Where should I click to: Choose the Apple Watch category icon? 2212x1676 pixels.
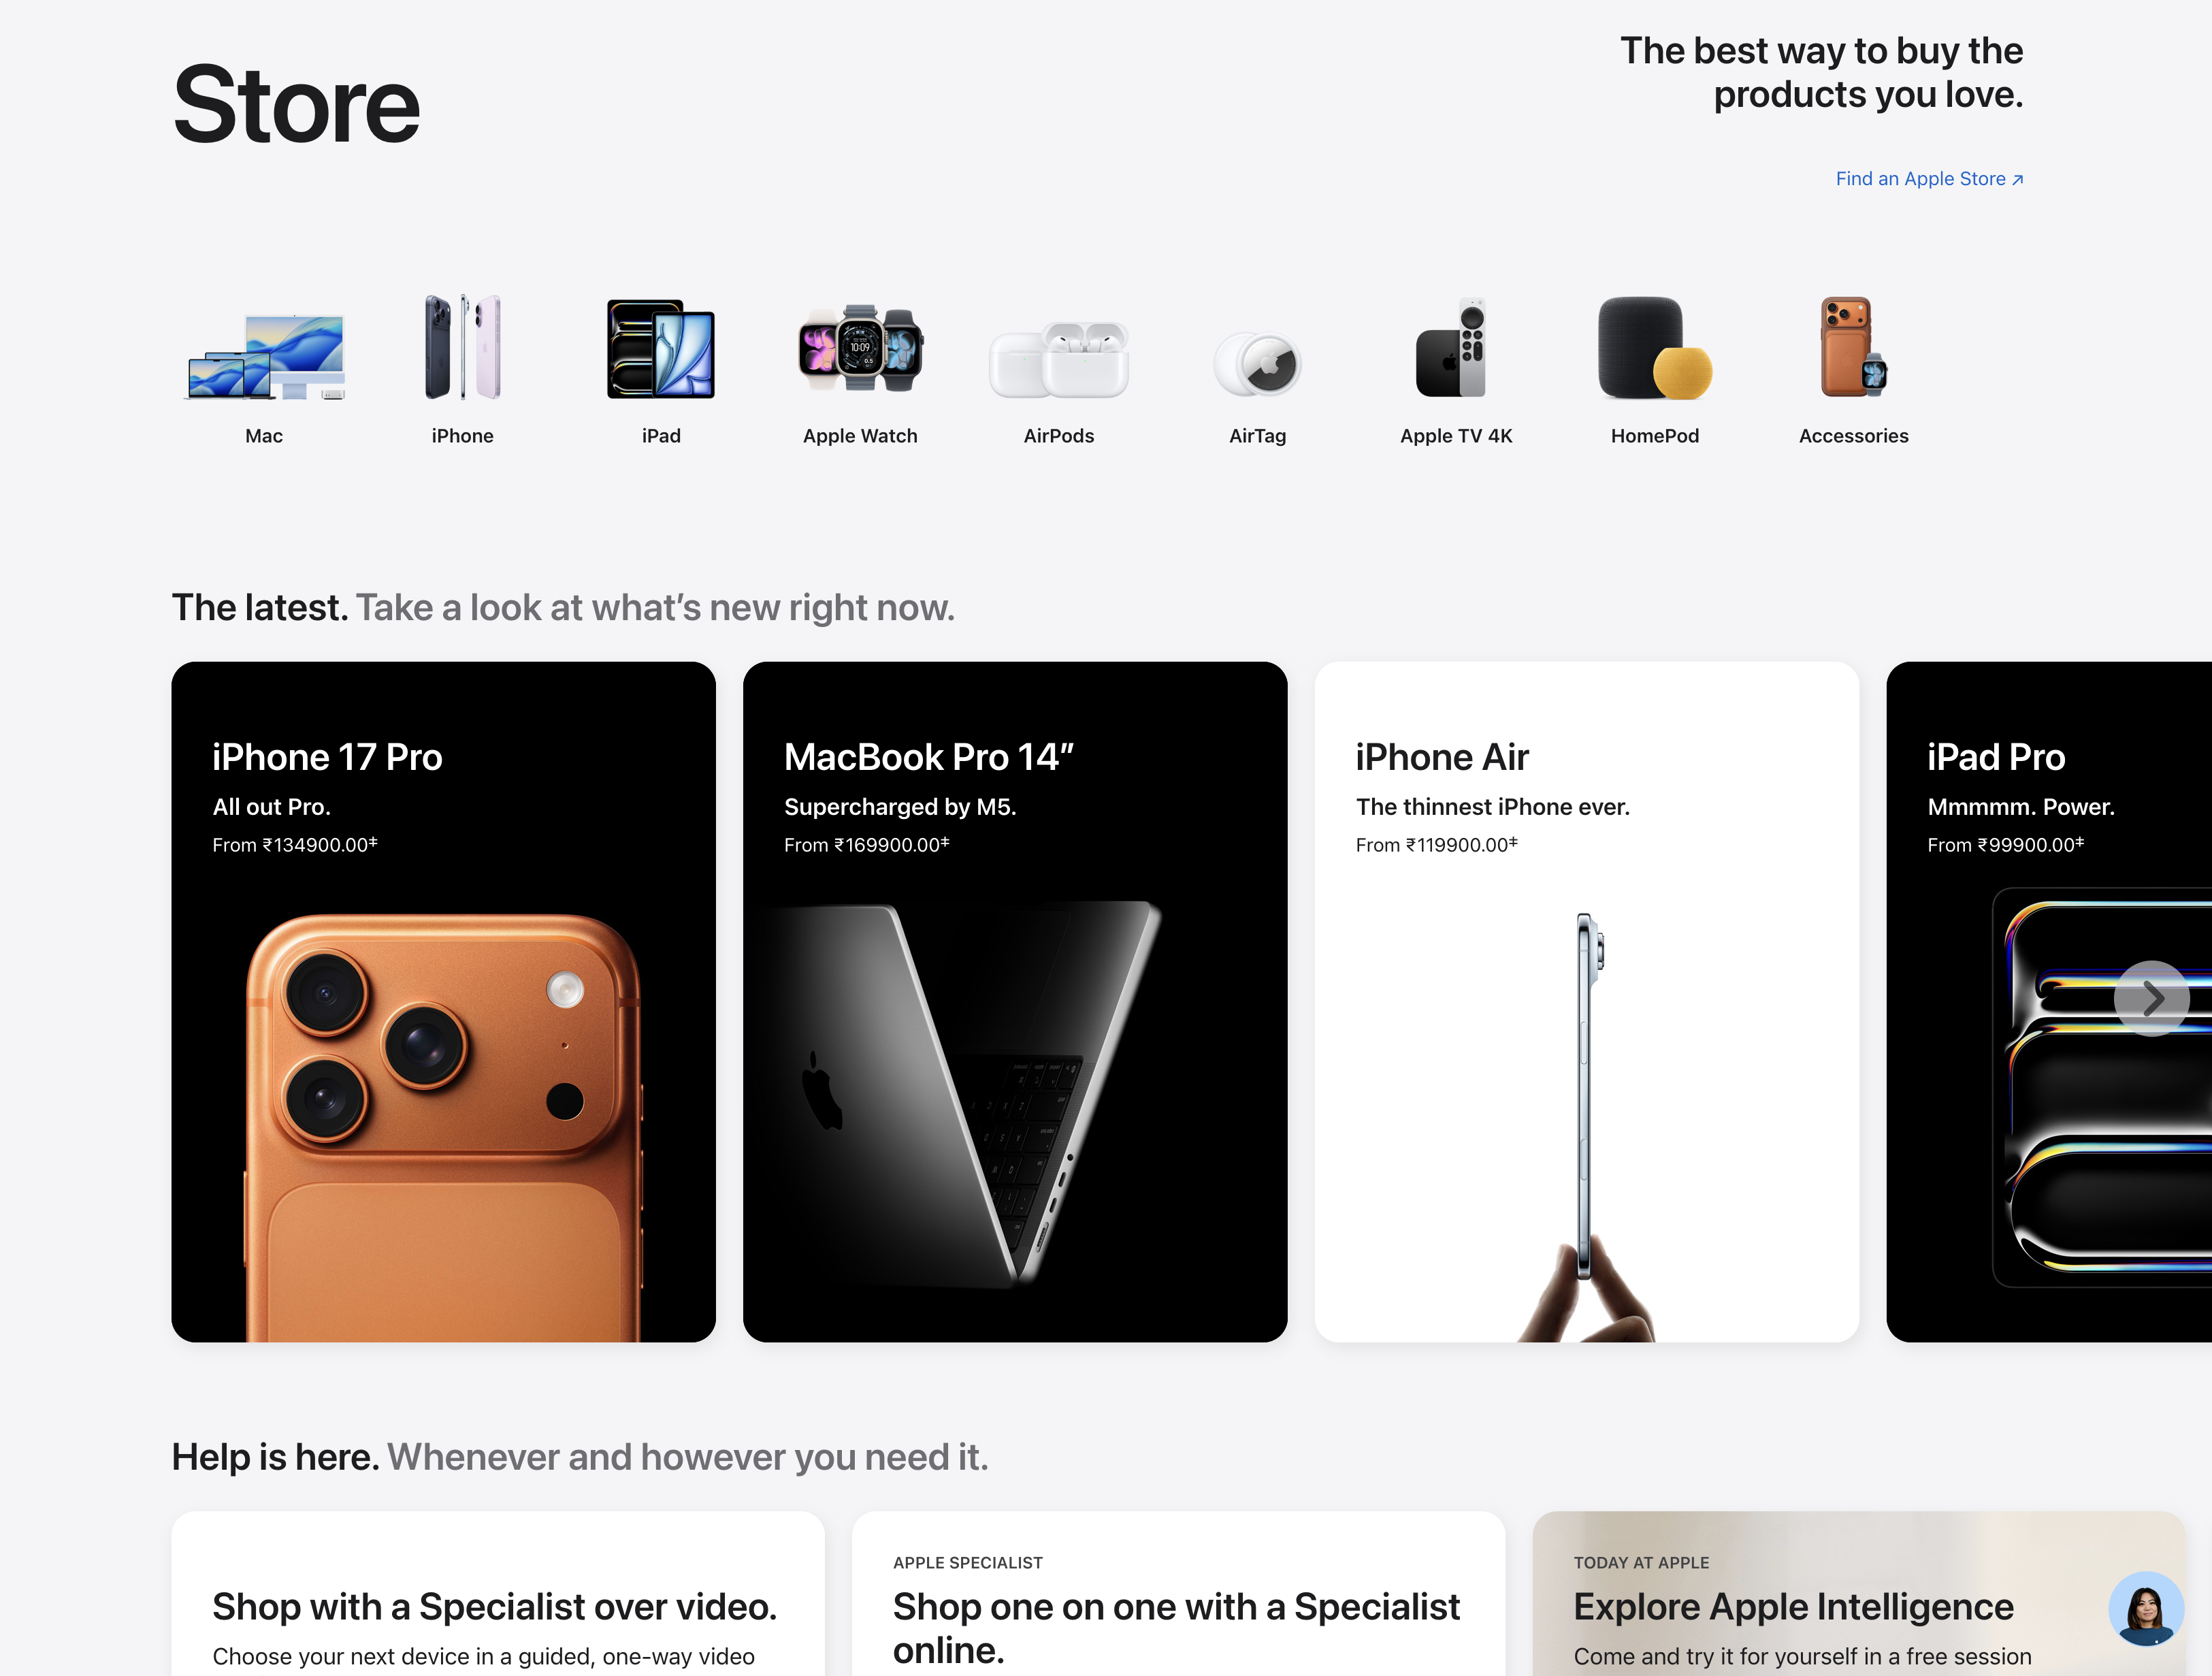pos(860,349)
